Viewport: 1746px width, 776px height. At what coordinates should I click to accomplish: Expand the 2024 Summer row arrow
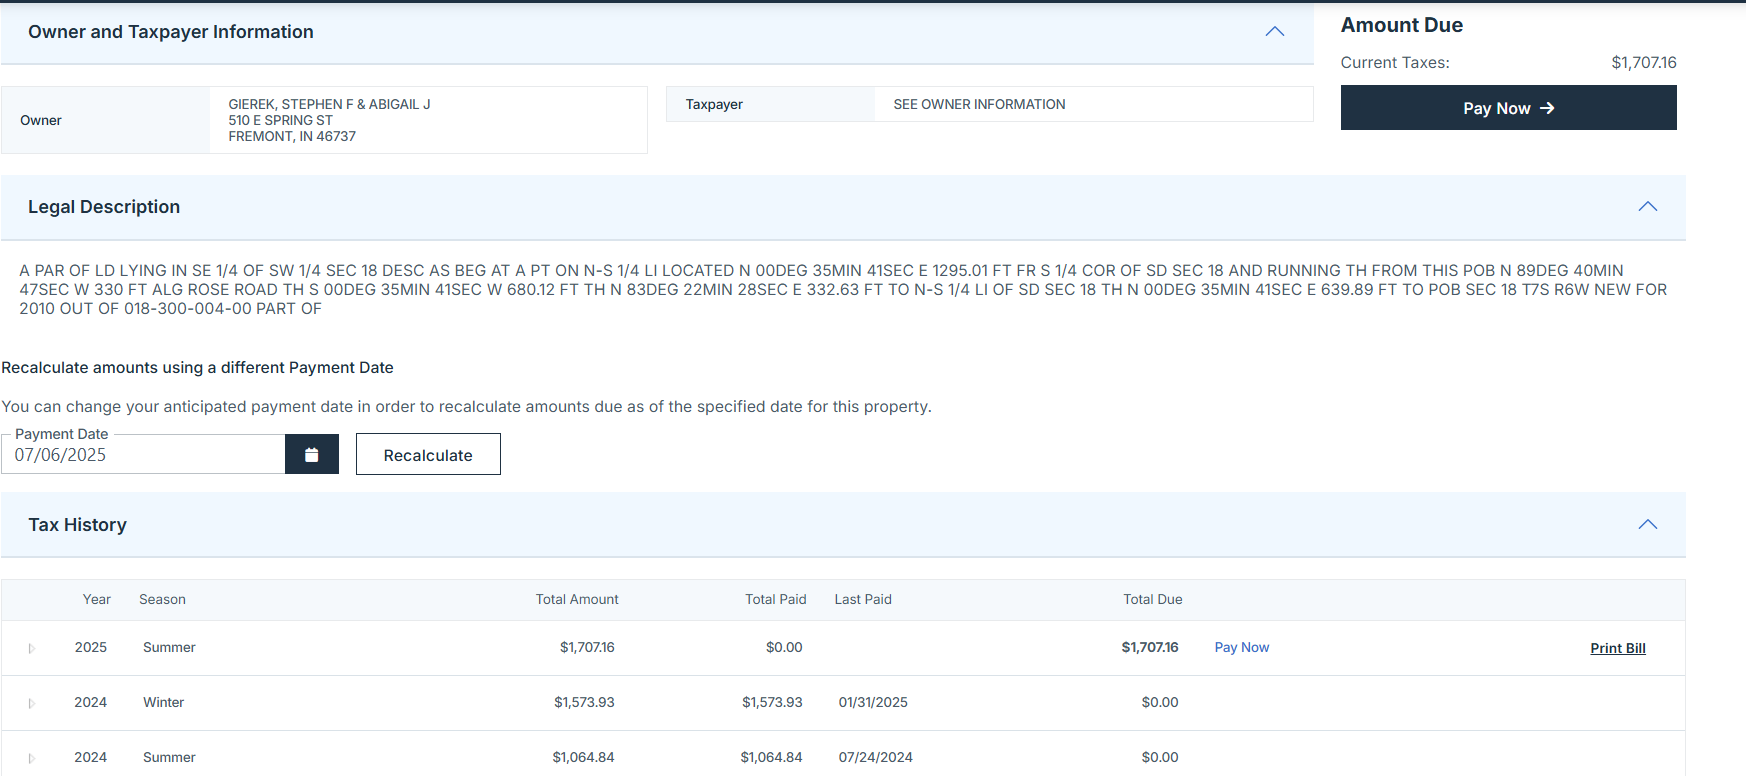[x=32, y=758]
